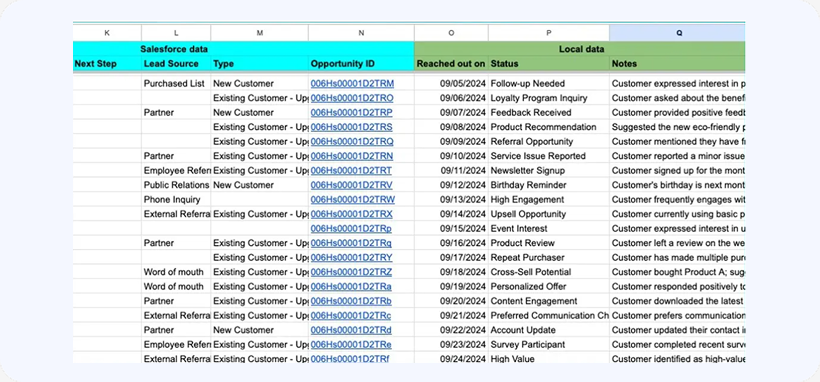This screenshot has height=382, width=820.
Task: Select the Phone Inquiry cell
Action: pos(176,199)
